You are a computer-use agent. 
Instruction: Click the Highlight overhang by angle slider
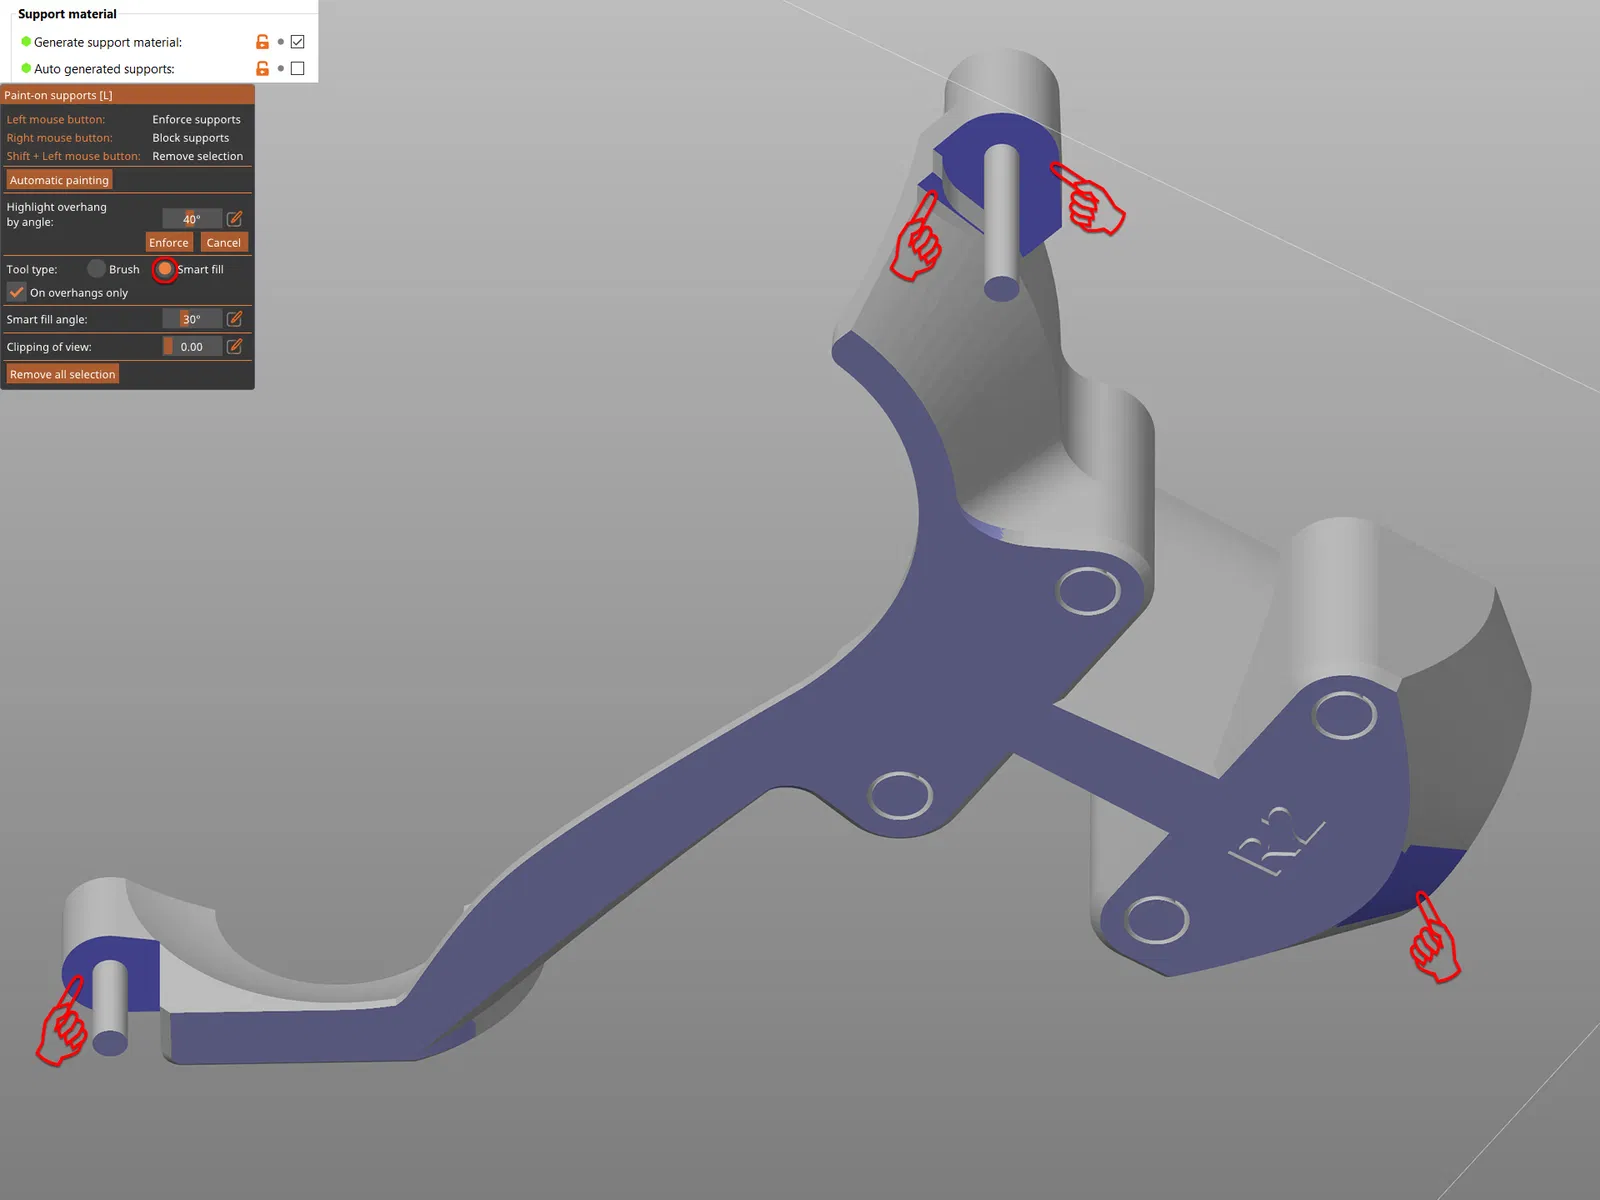[192, 219]
